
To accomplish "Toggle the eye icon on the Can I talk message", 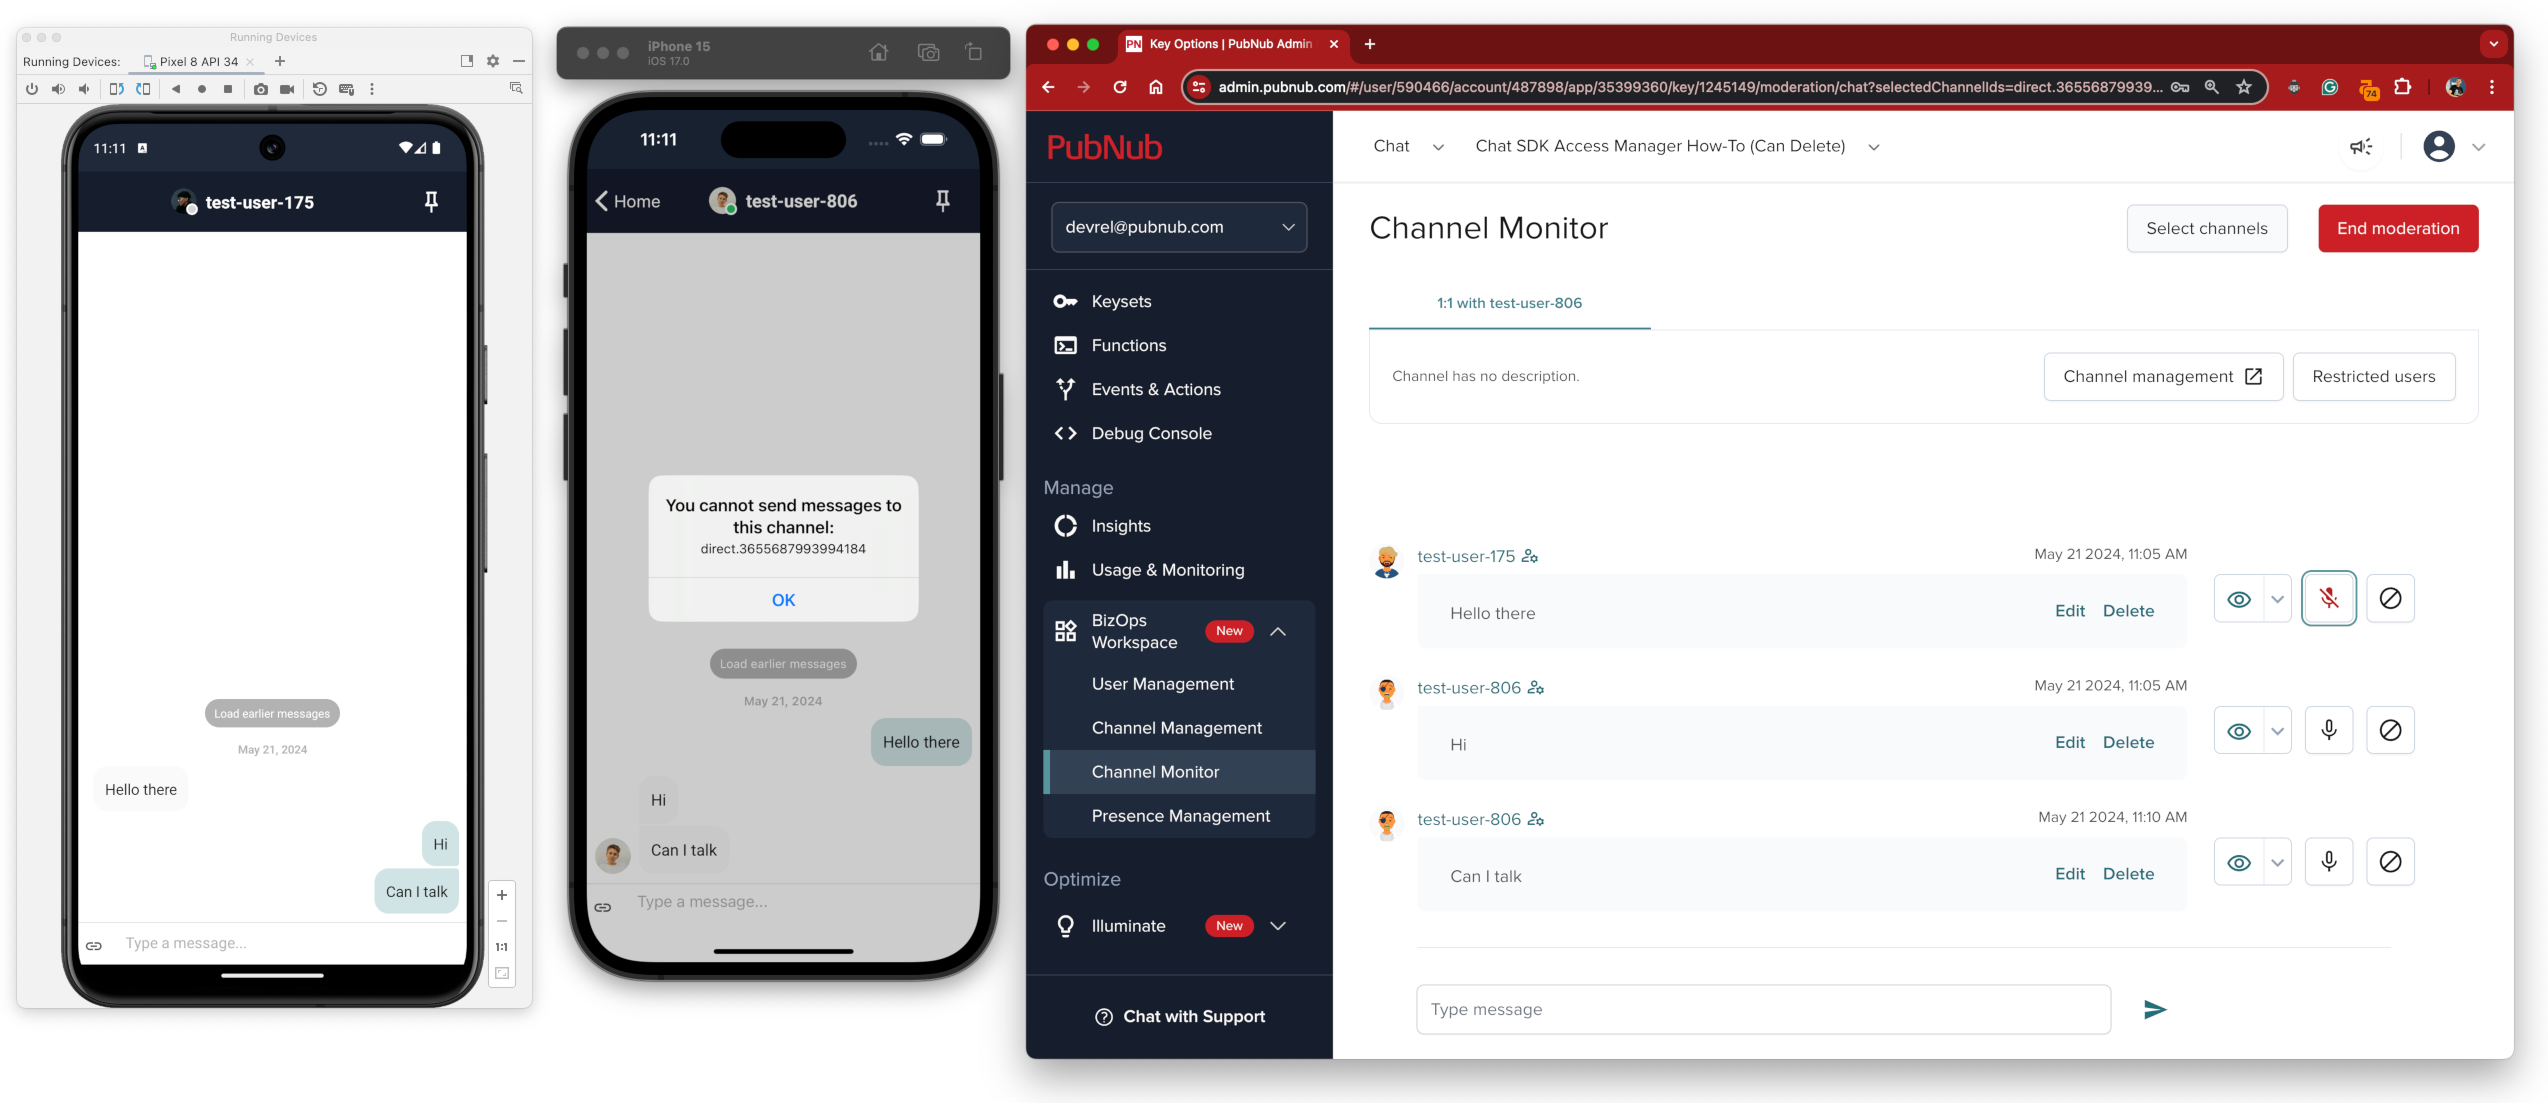I will 2238,862.
